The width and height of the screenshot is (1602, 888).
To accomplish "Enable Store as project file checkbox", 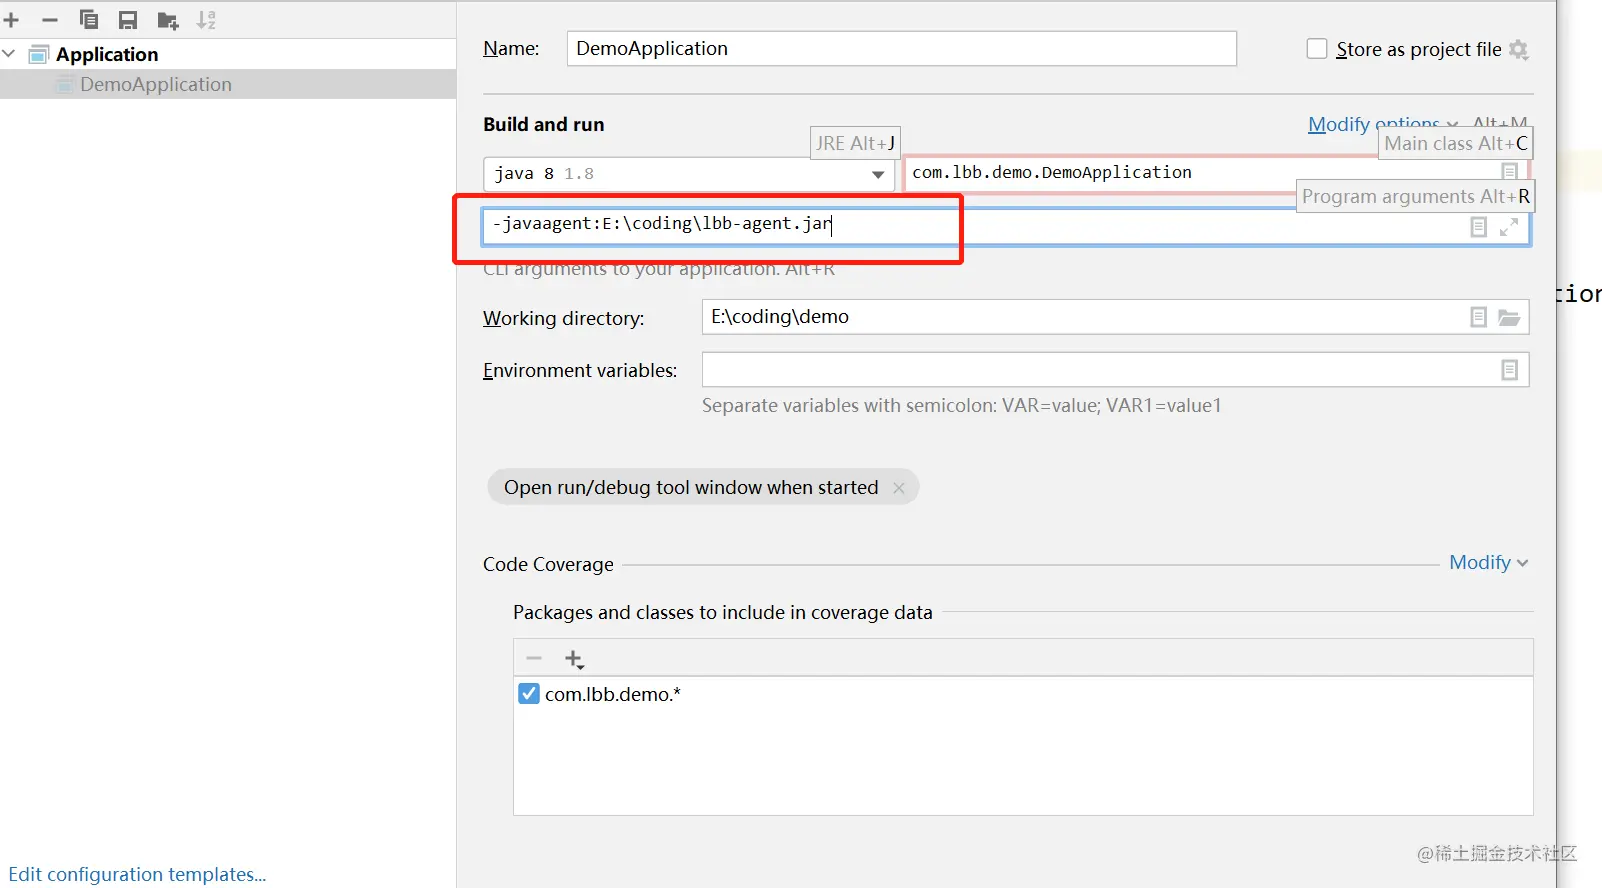I will [1317, 49].
